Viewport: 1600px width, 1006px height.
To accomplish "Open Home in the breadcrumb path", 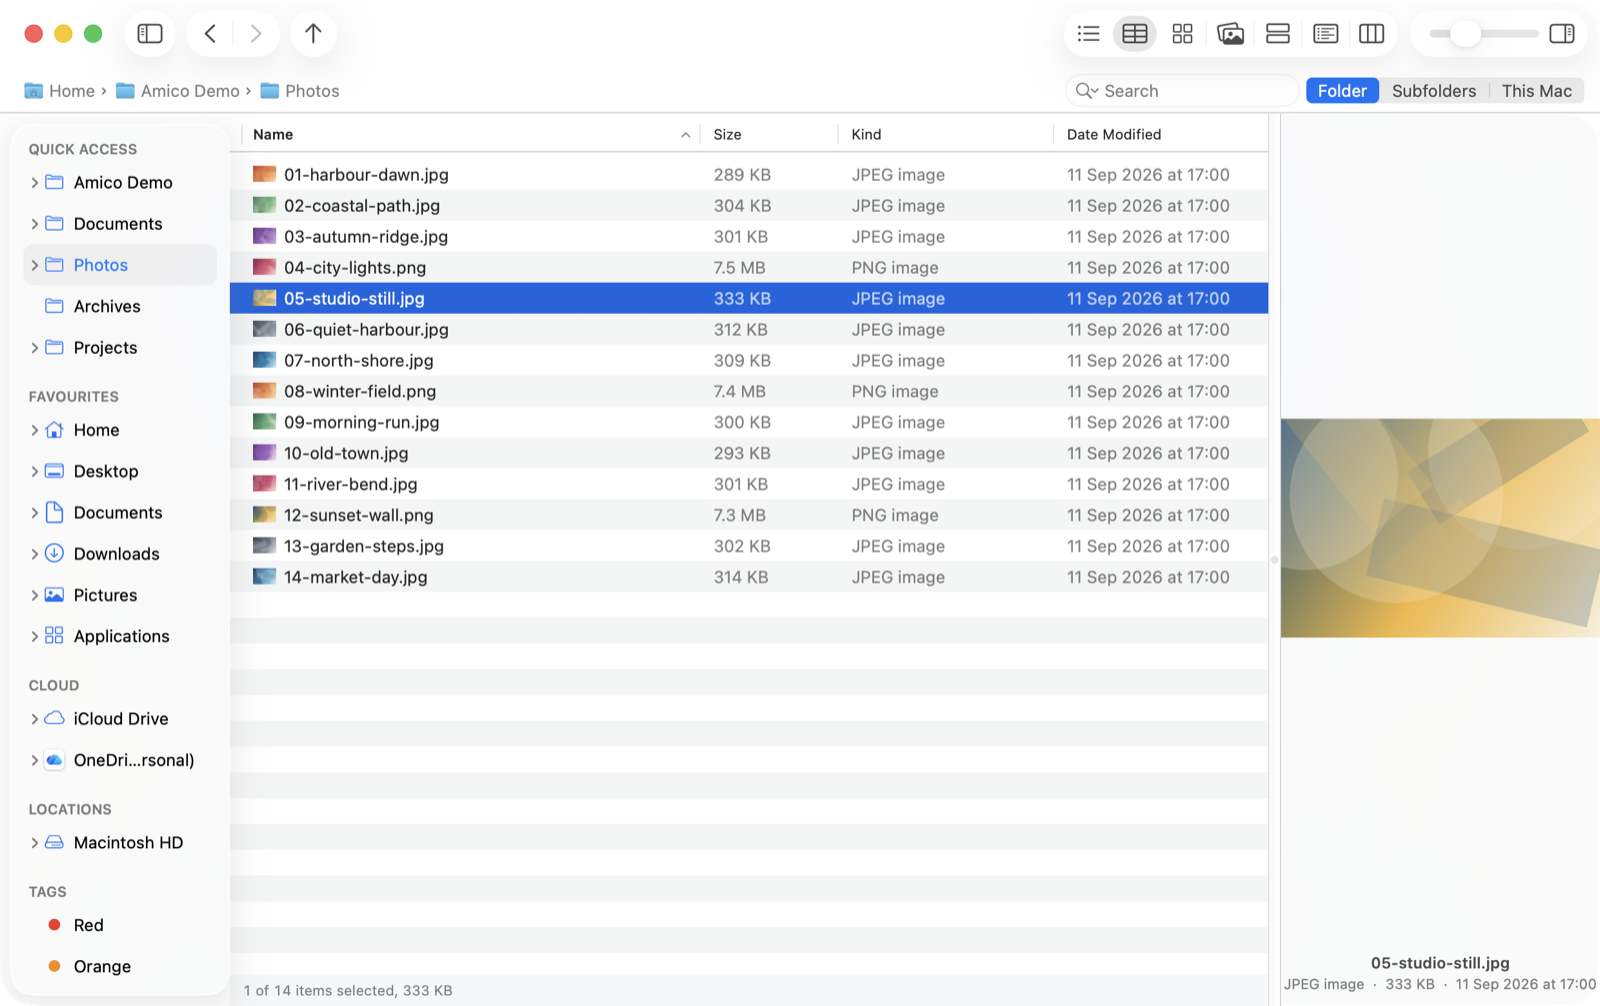I will click(60, 91).
